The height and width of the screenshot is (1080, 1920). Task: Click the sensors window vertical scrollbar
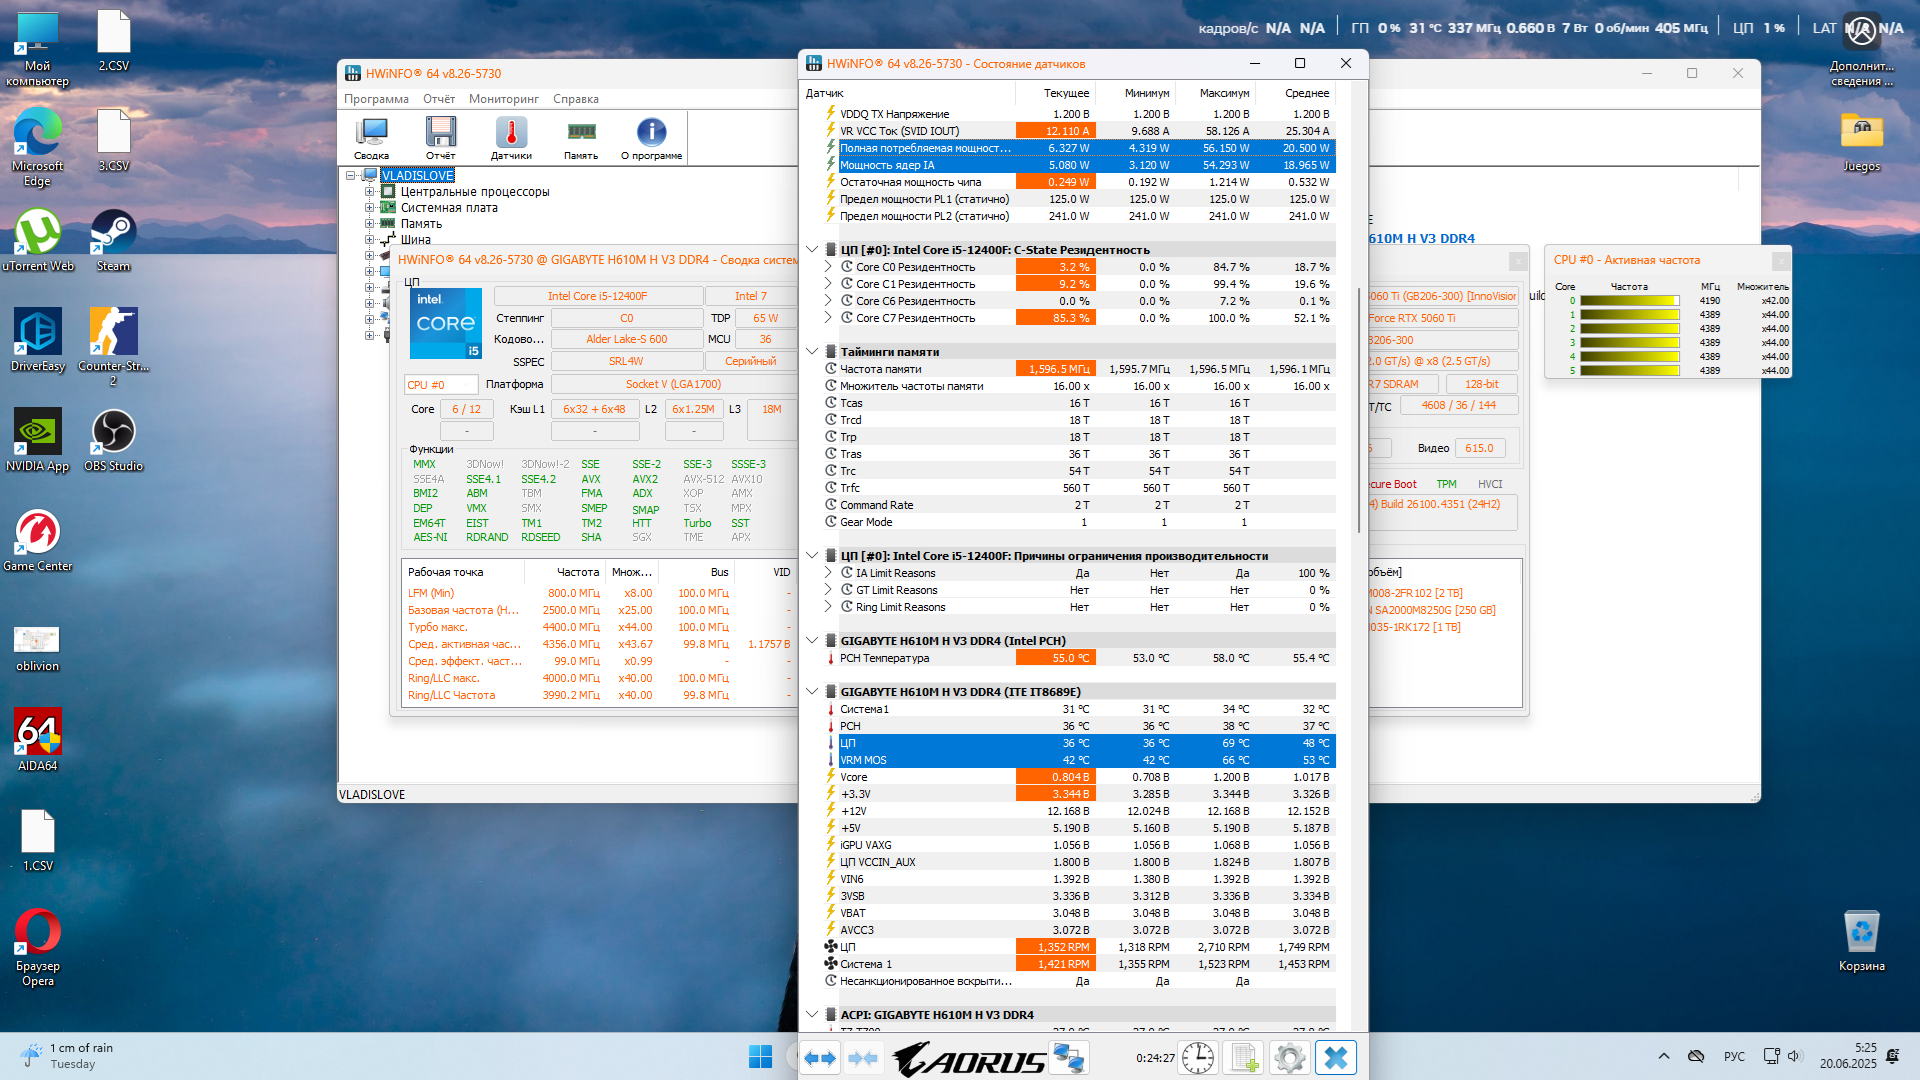click(1358, 410)
